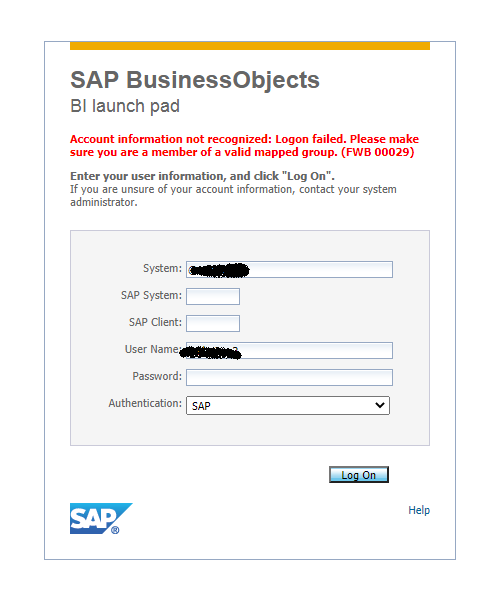Click the "Authentication:" label text
This screenshot has height=589, width=479.
(x=145, y=403)
